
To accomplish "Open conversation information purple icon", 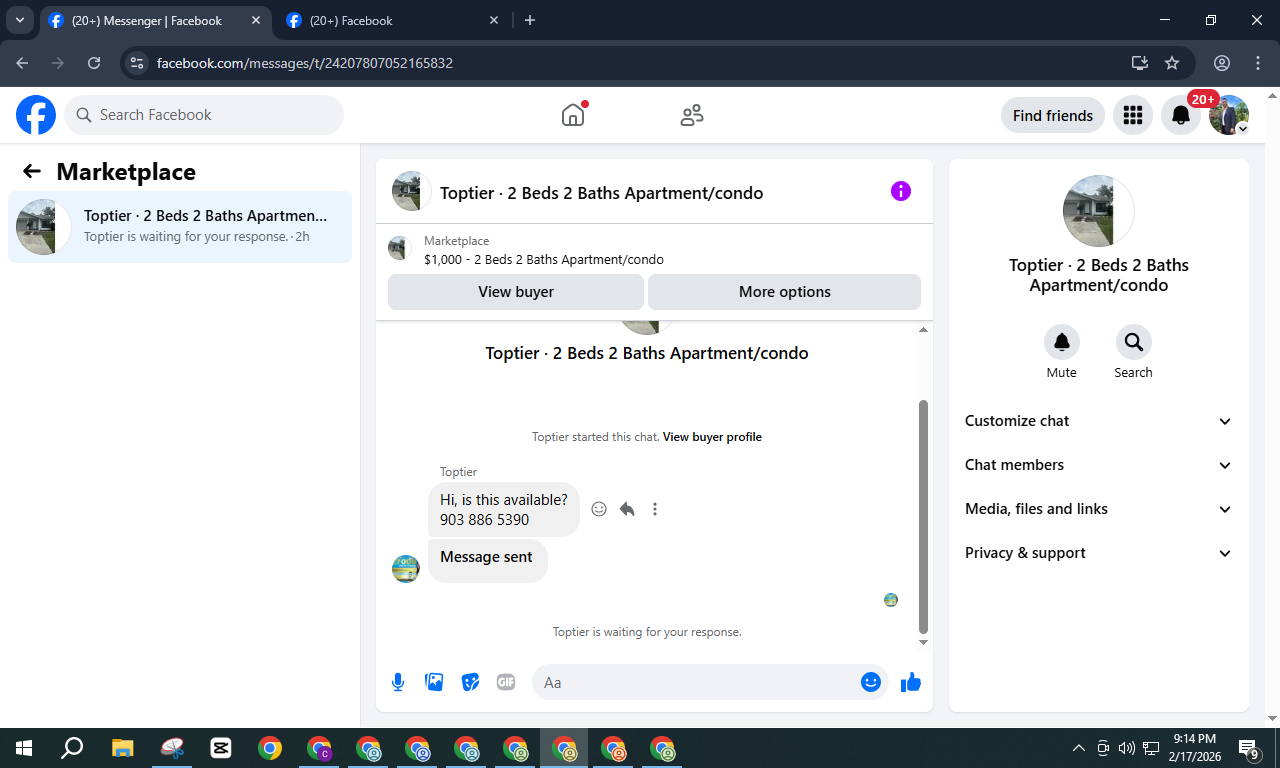I will 901,191.
